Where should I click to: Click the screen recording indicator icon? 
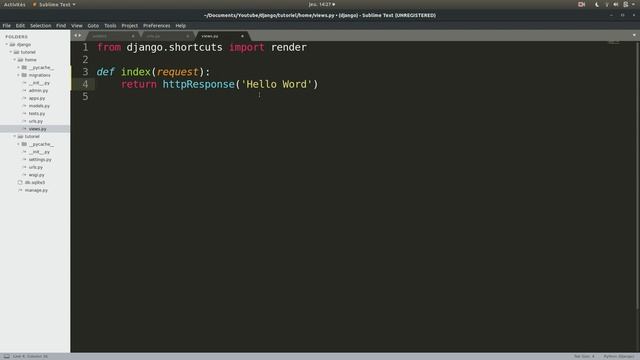(x=582, y=4)
